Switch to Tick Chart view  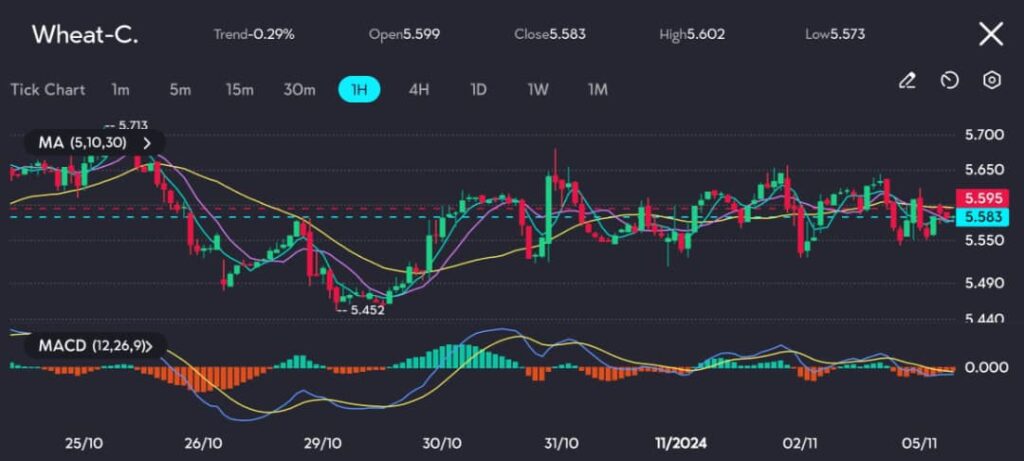(47, 89)
